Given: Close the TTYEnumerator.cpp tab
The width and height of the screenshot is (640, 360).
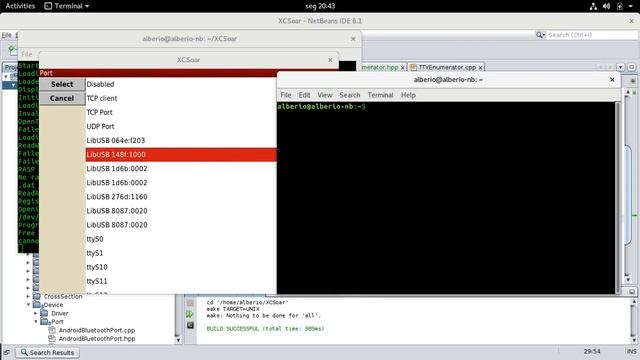Looking at the screenshot, I should 481,67.
